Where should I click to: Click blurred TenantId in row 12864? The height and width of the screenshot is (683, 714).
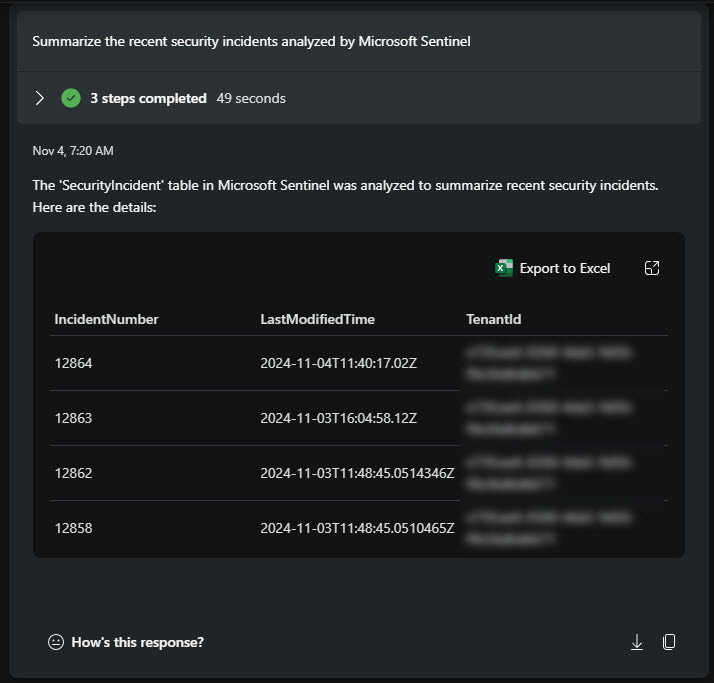(x=549, y=363)
